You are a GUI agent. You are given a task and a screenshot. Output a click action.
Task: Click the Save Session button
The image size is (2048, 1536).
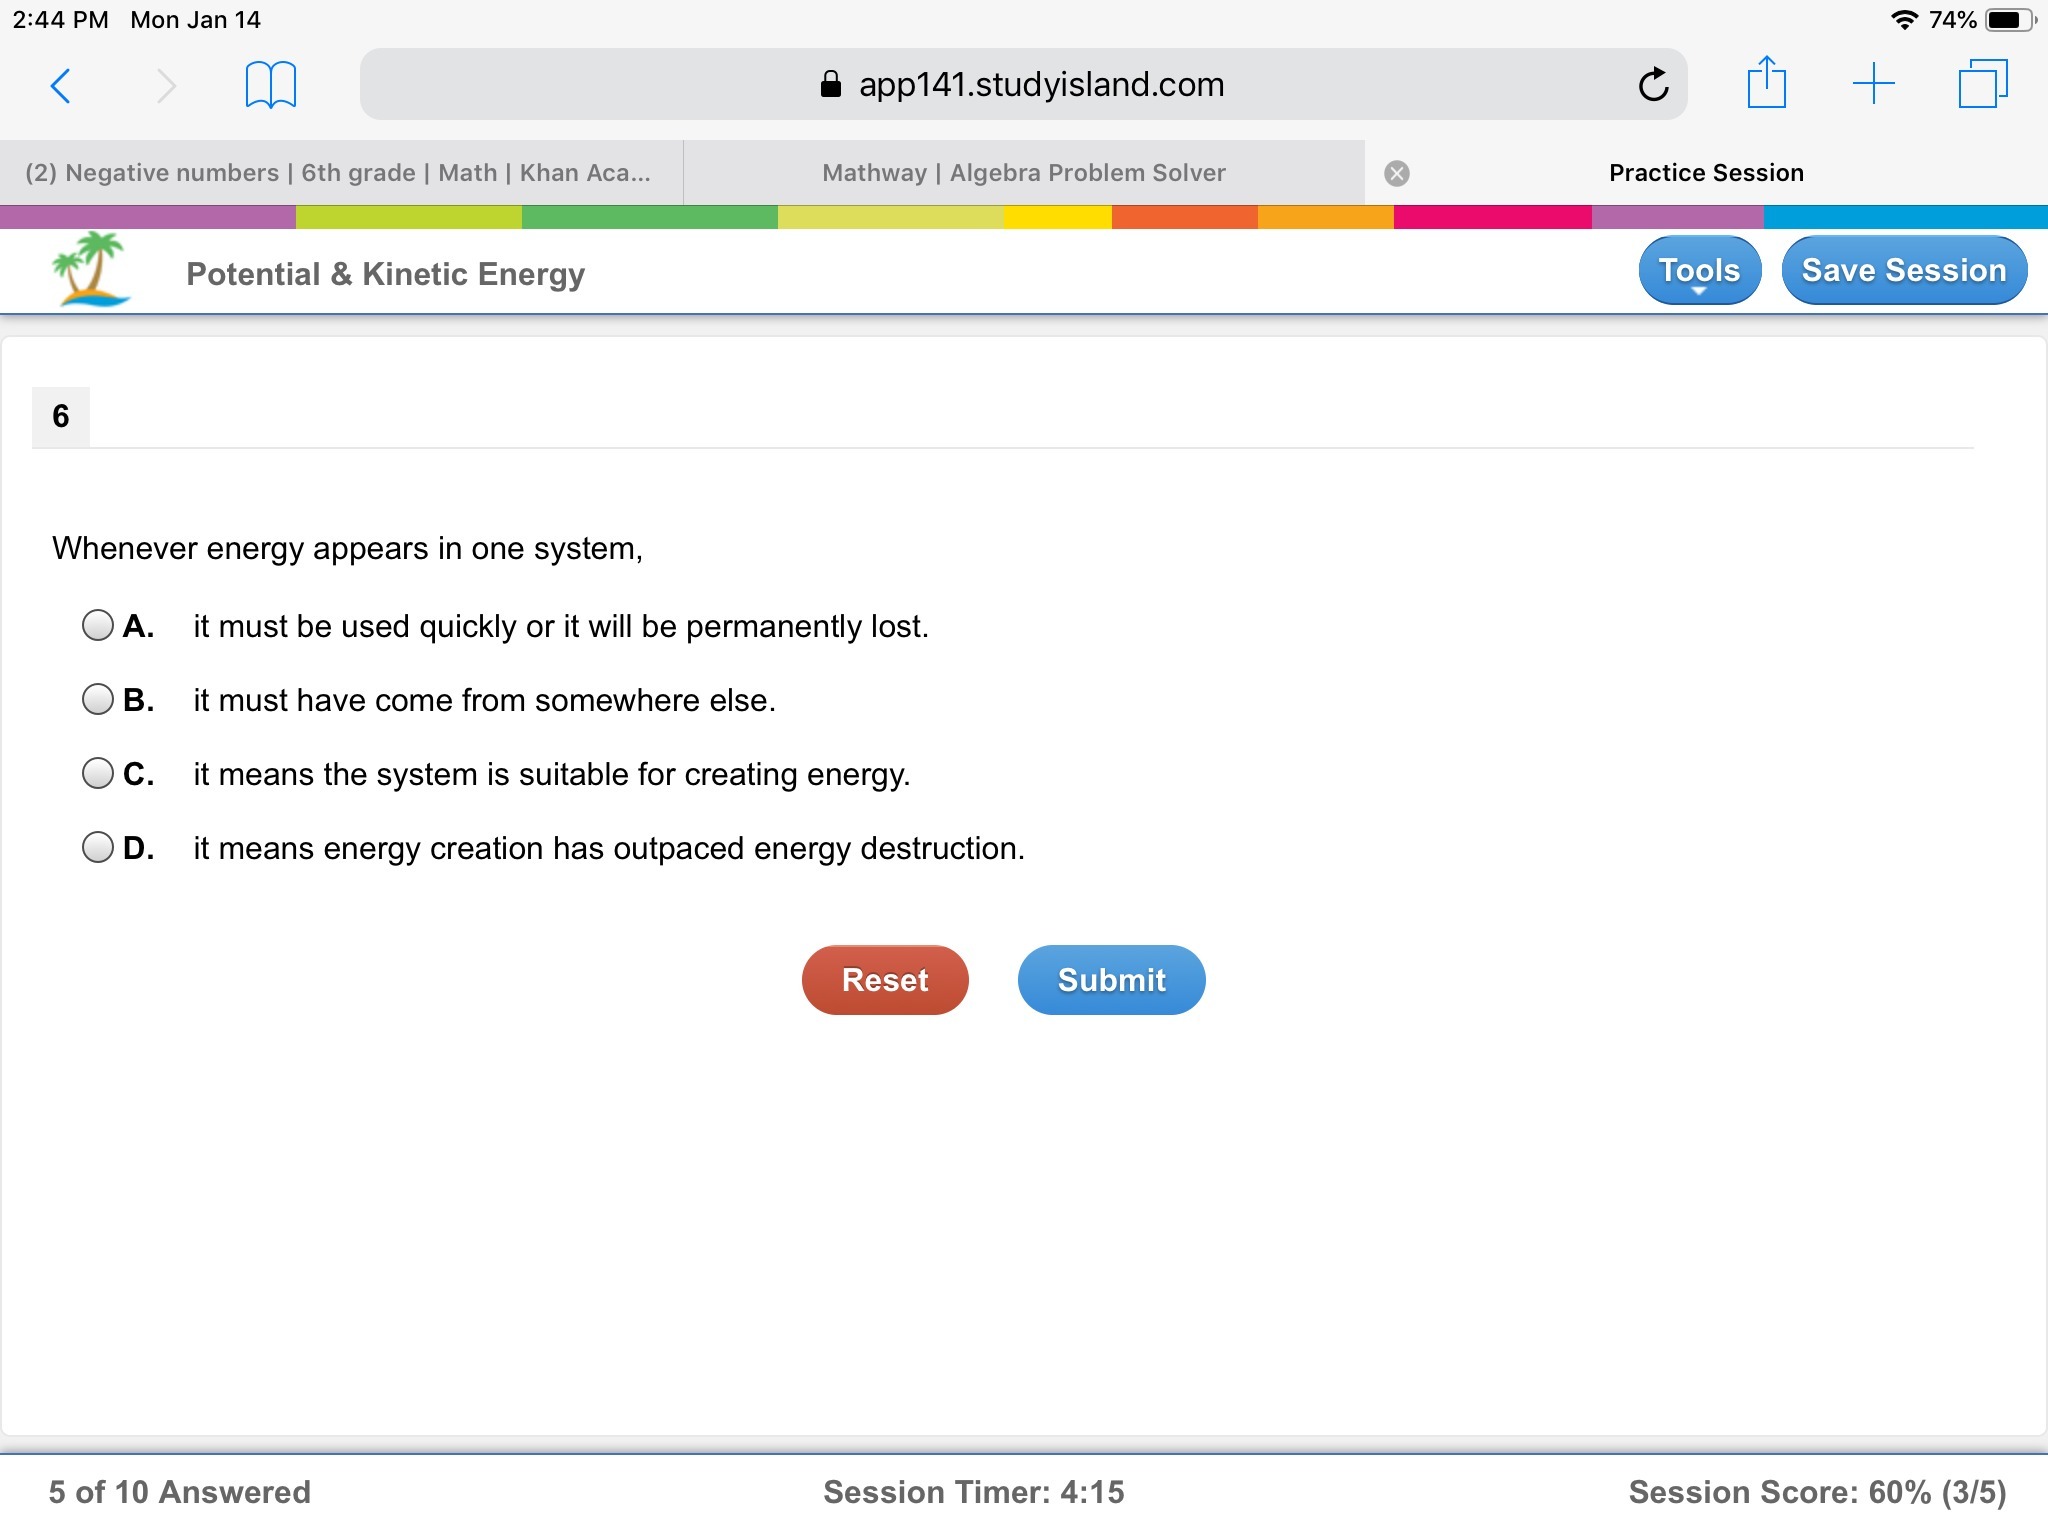(x=1903, y=271)
